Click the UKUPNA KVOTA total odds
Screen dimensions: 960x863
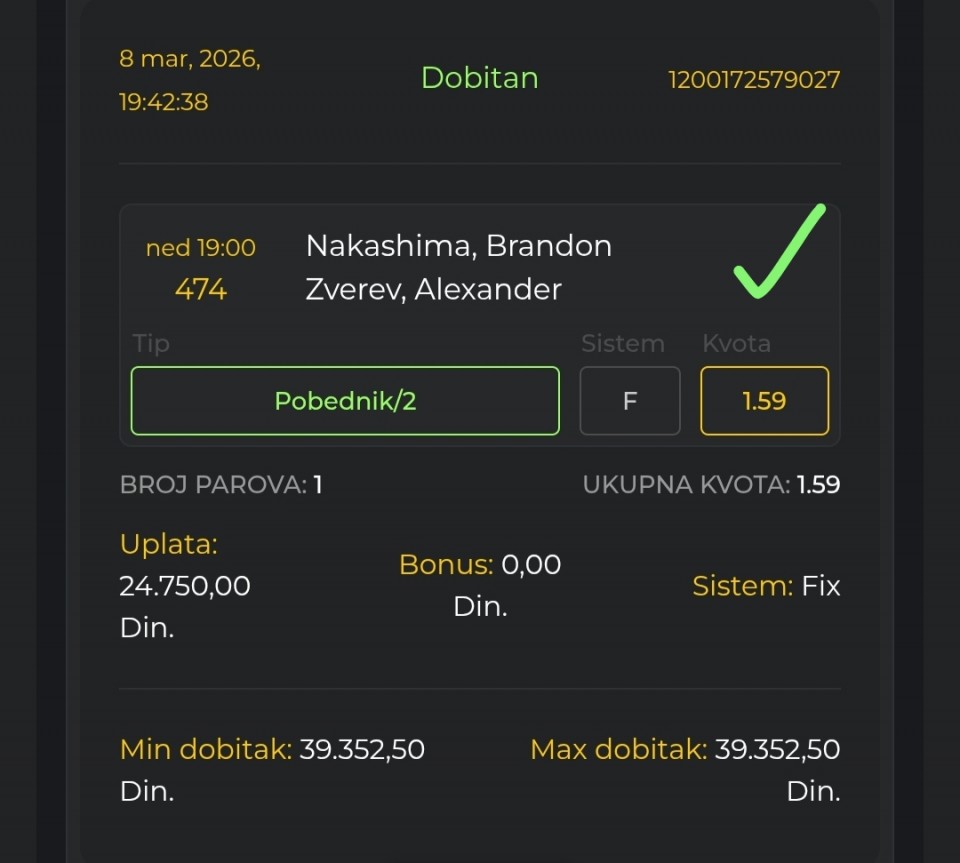[711, 485]
